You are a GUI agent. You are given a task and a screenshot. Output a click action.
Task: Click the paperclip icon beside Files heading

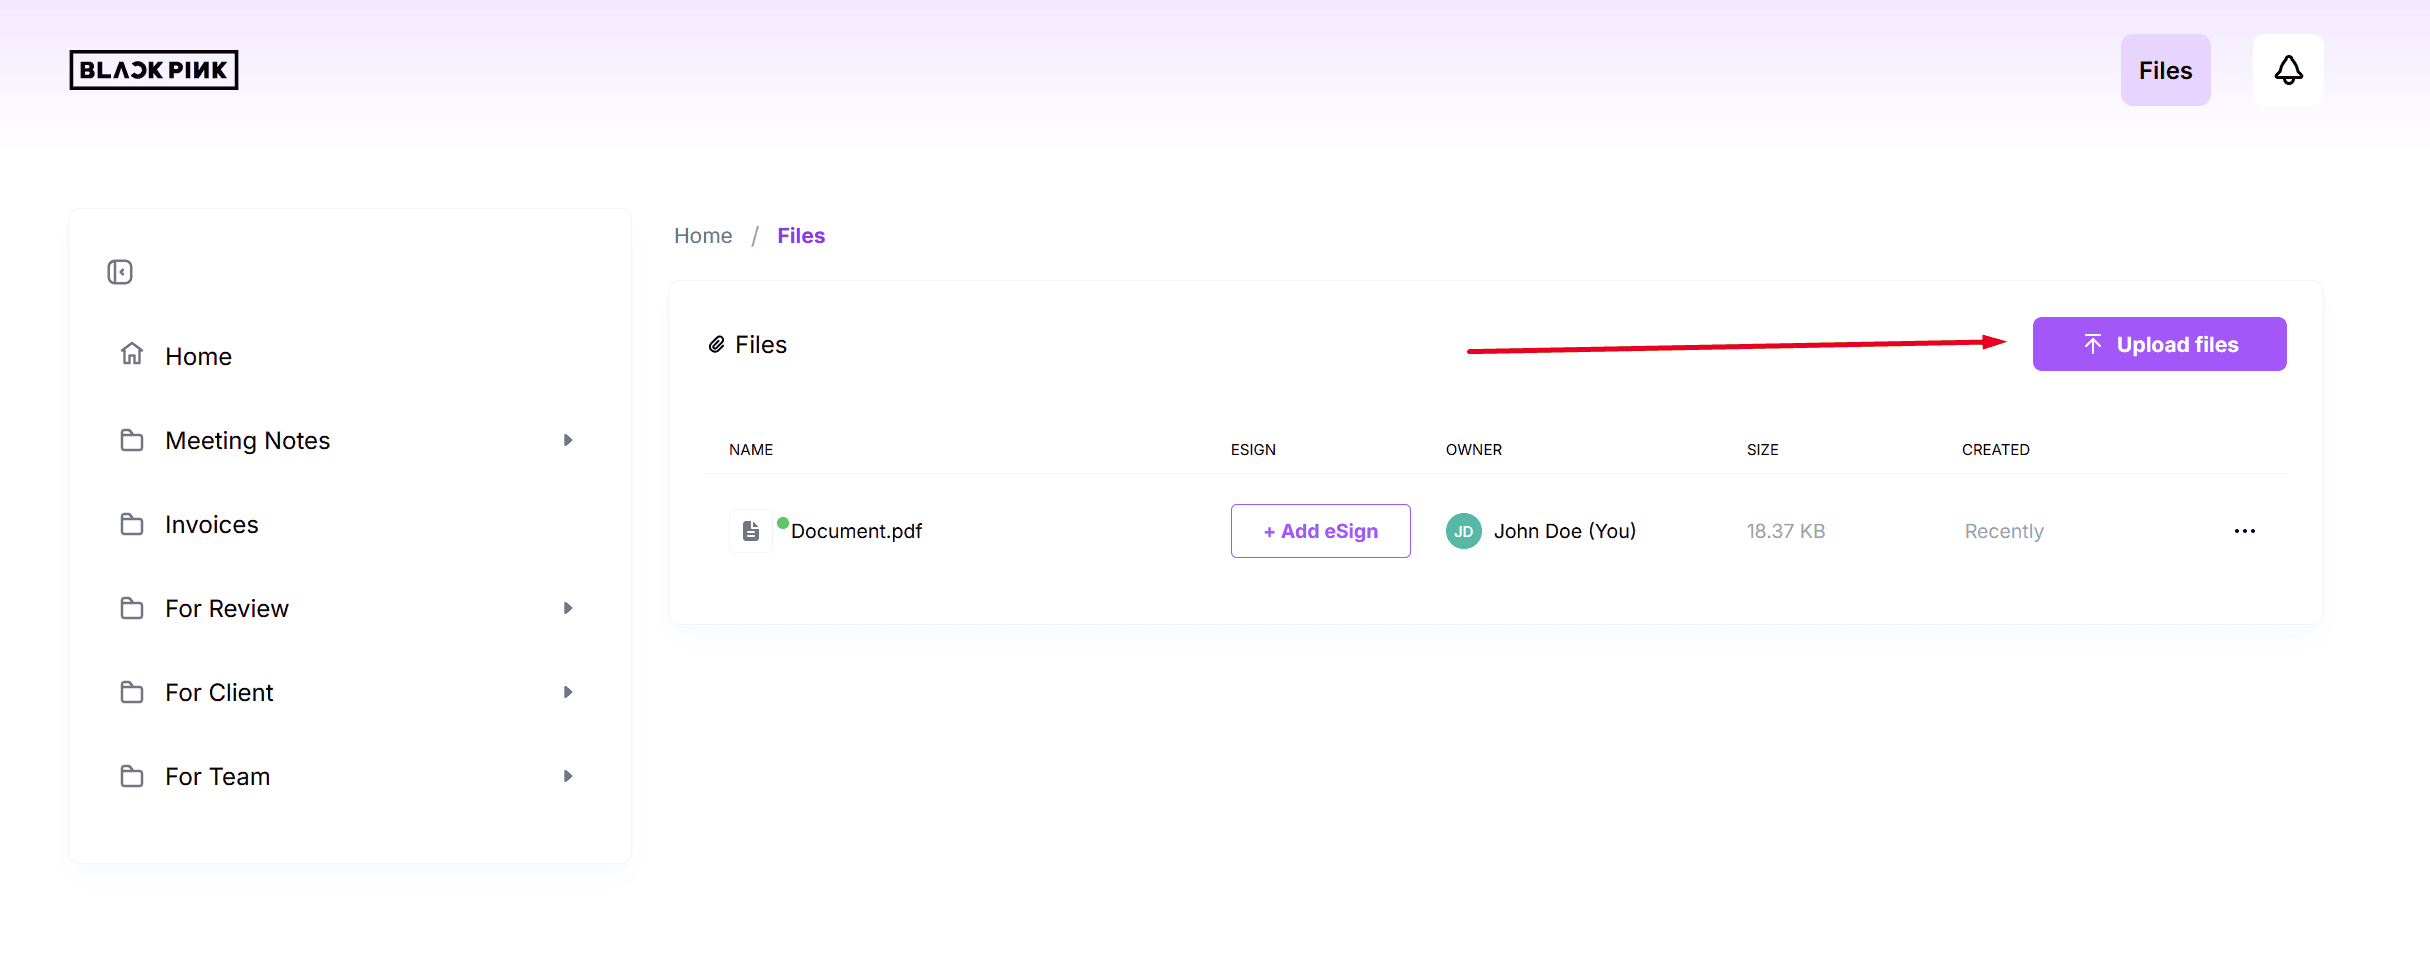pyautogui.click(x=716, y=345)
